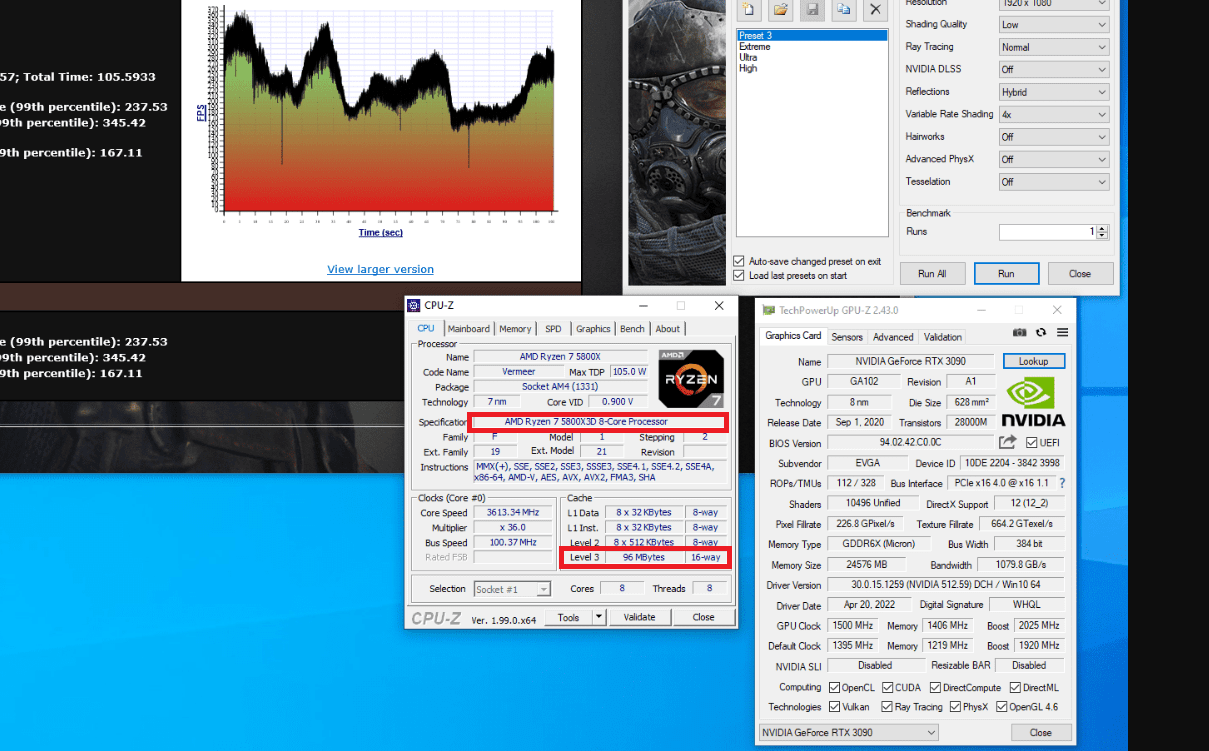The width and height of the screenshot is (1209, 751).
Task: Switch to the CPU-Z Mainboard tab
Action: click(468, 328)
